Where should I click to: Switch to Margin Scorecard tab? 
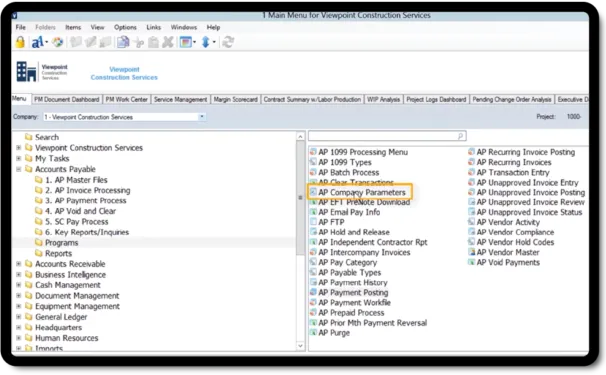235,99
